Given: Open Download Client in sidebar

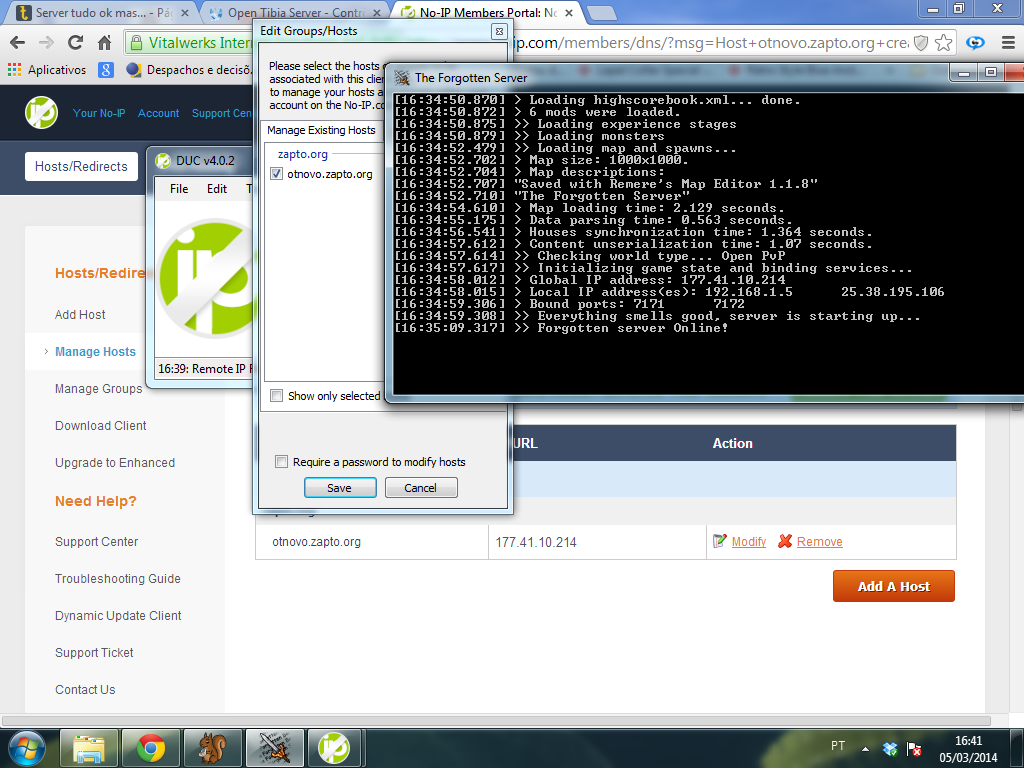Looking at the screenshot, I should pyautogui.click(x=101, y=426).
